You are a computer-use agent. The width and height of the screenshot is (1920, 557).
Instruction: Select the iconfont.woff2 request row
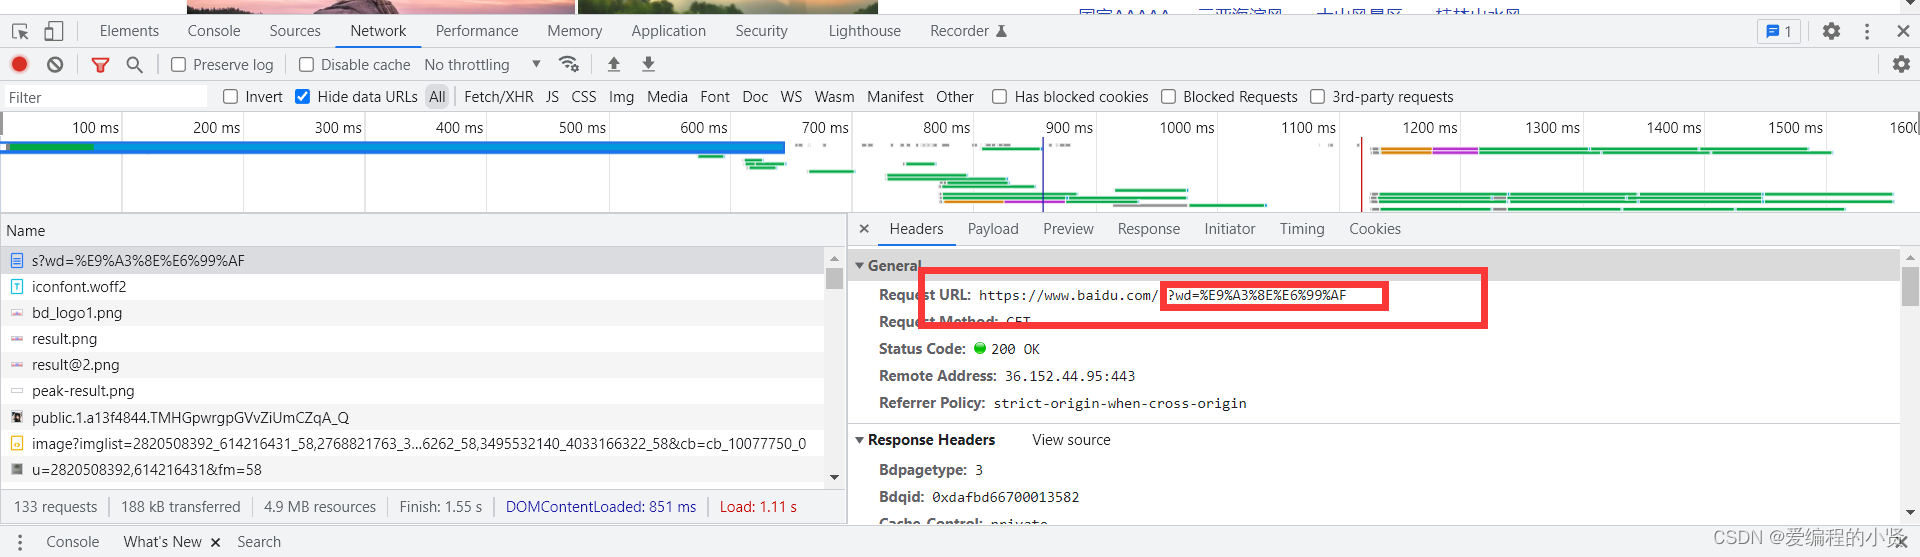pyautogui.click(x=412, y=287)
